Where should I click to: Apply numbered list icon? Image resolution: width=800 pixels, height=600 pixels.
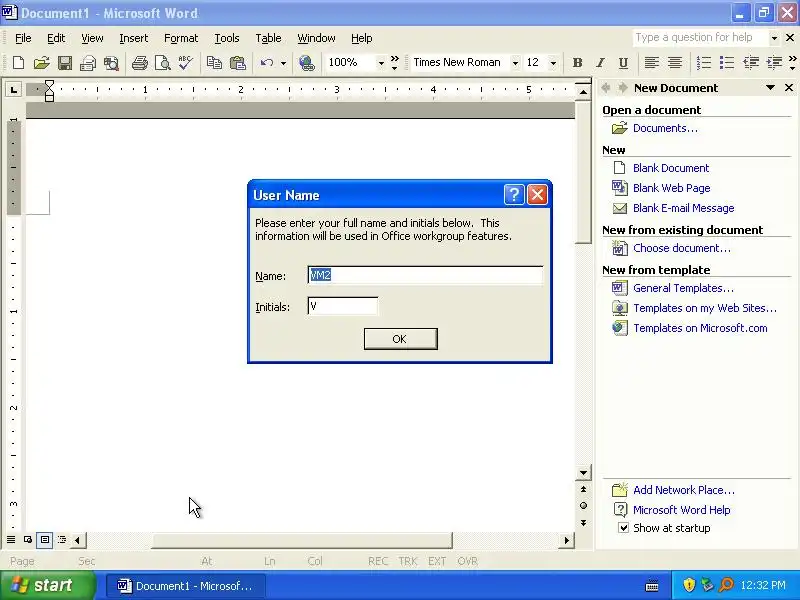click(704, 63)
